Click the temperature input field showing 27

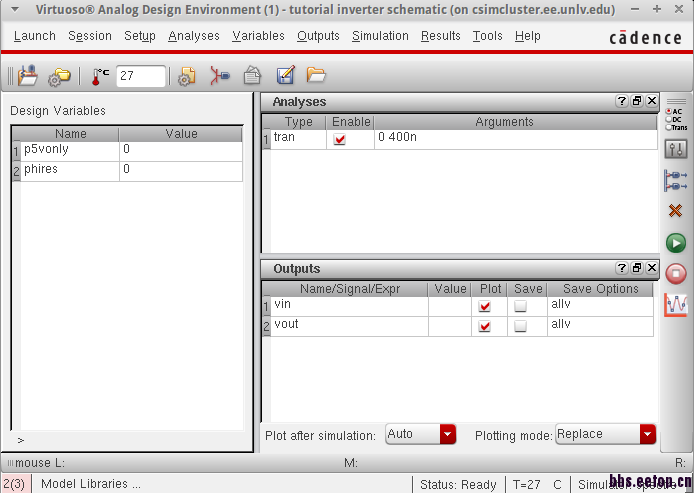tap(141, 76)
